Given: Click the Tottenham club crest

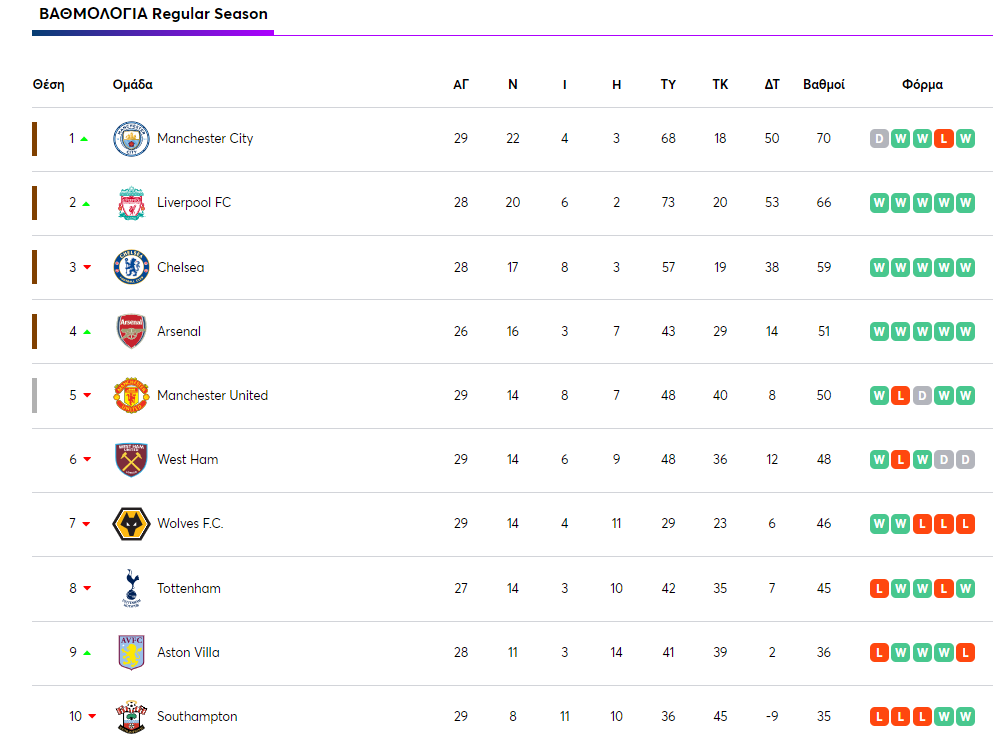Looking at the screenshot, I should click(131, 588).
